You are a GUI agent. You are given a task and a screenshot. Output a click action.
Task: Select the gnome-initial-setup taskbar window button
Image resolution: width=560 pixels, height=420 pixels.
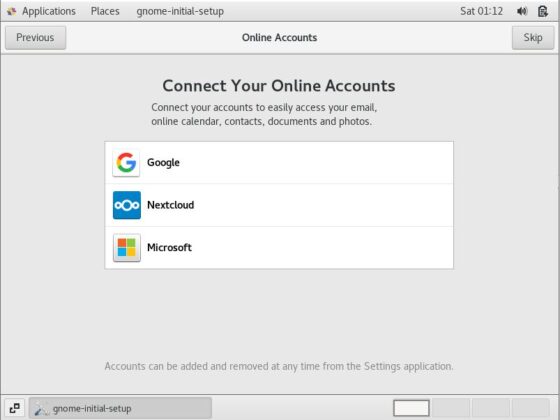[x=120, y=408]
